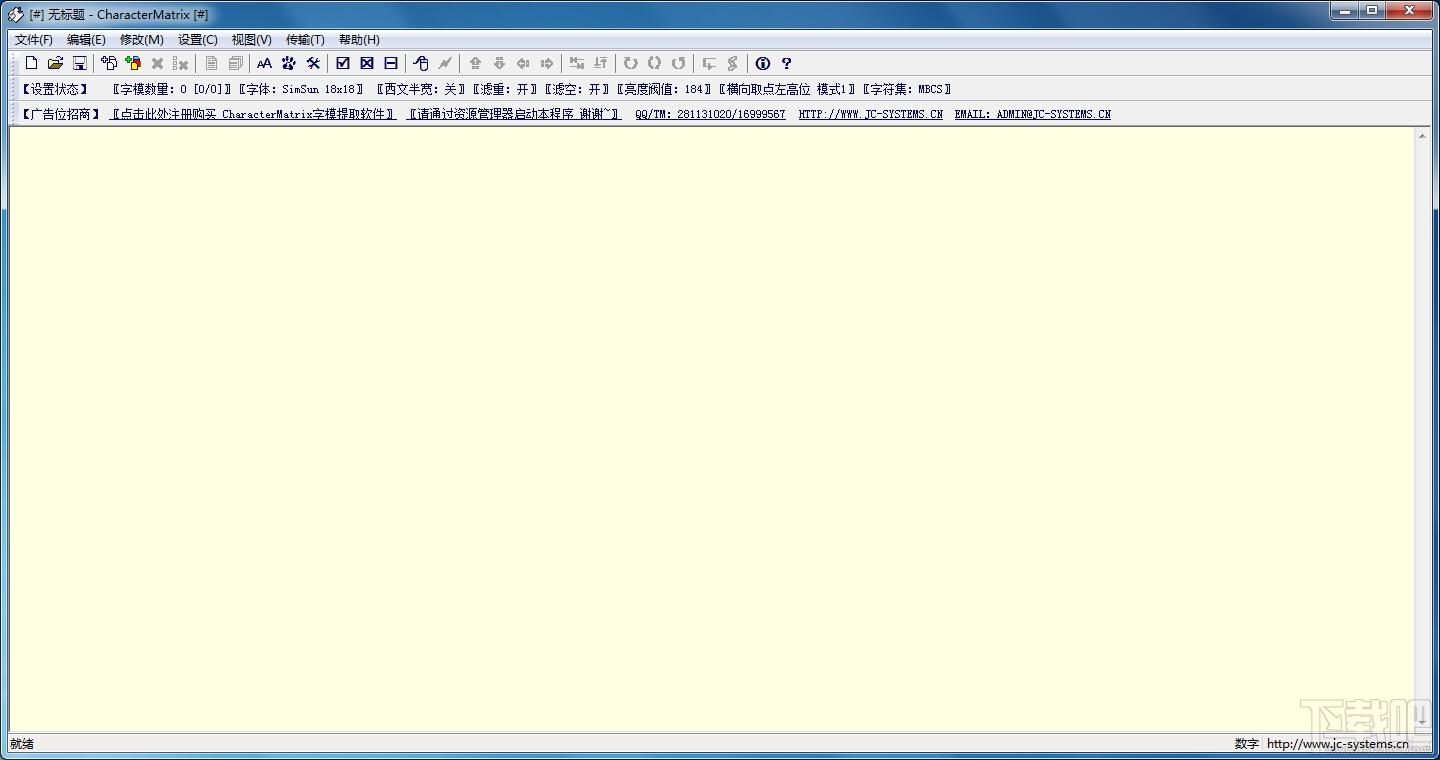The height and width of the screenshot is (760, 1440).
Task: Click the grayed move down arrow icon
Action: pyautogui.click(x=499, y=63)
